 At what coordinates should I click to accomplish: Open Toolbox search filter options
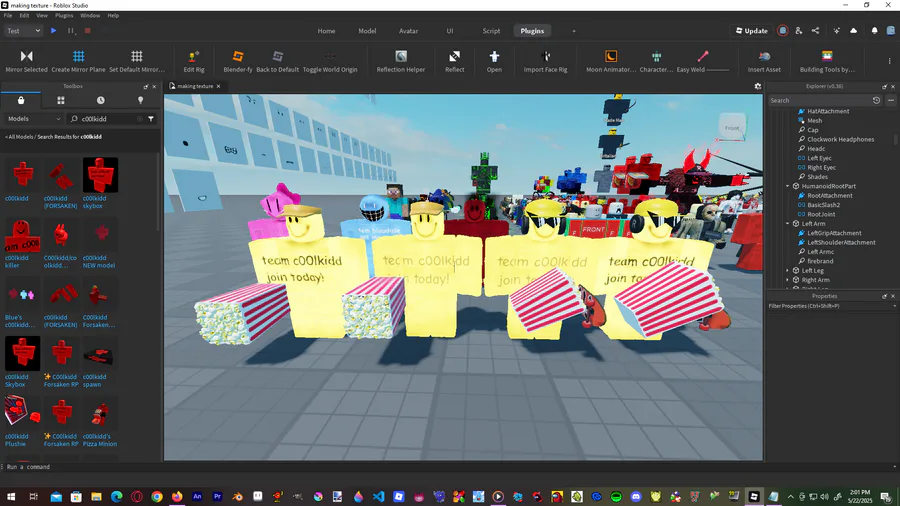coord(151,119)
